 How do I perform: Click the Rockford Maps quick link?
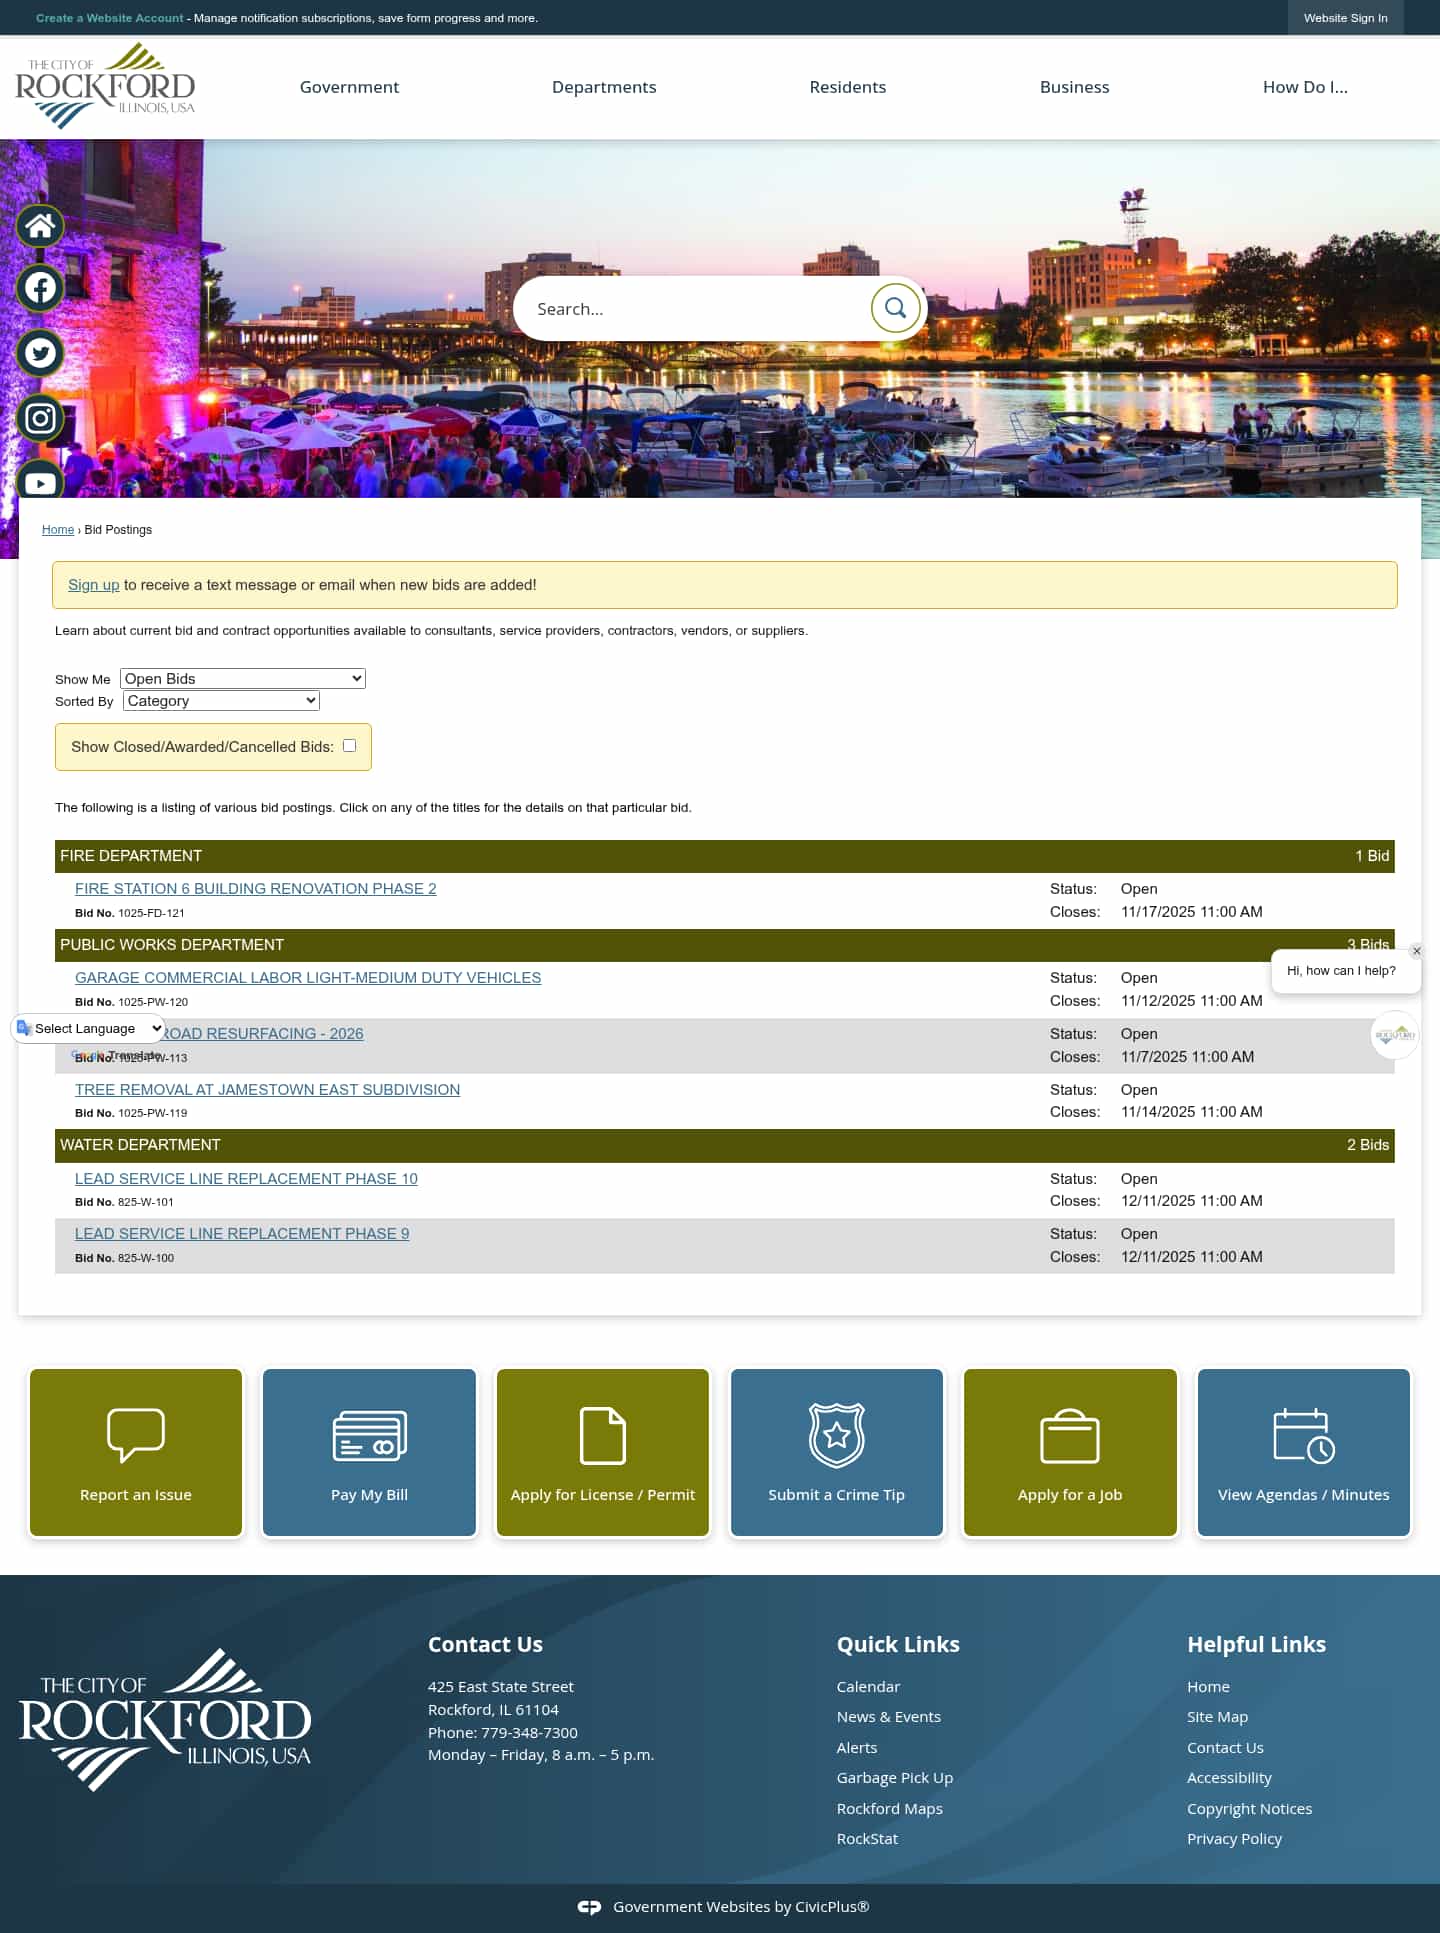[890, 1809]
